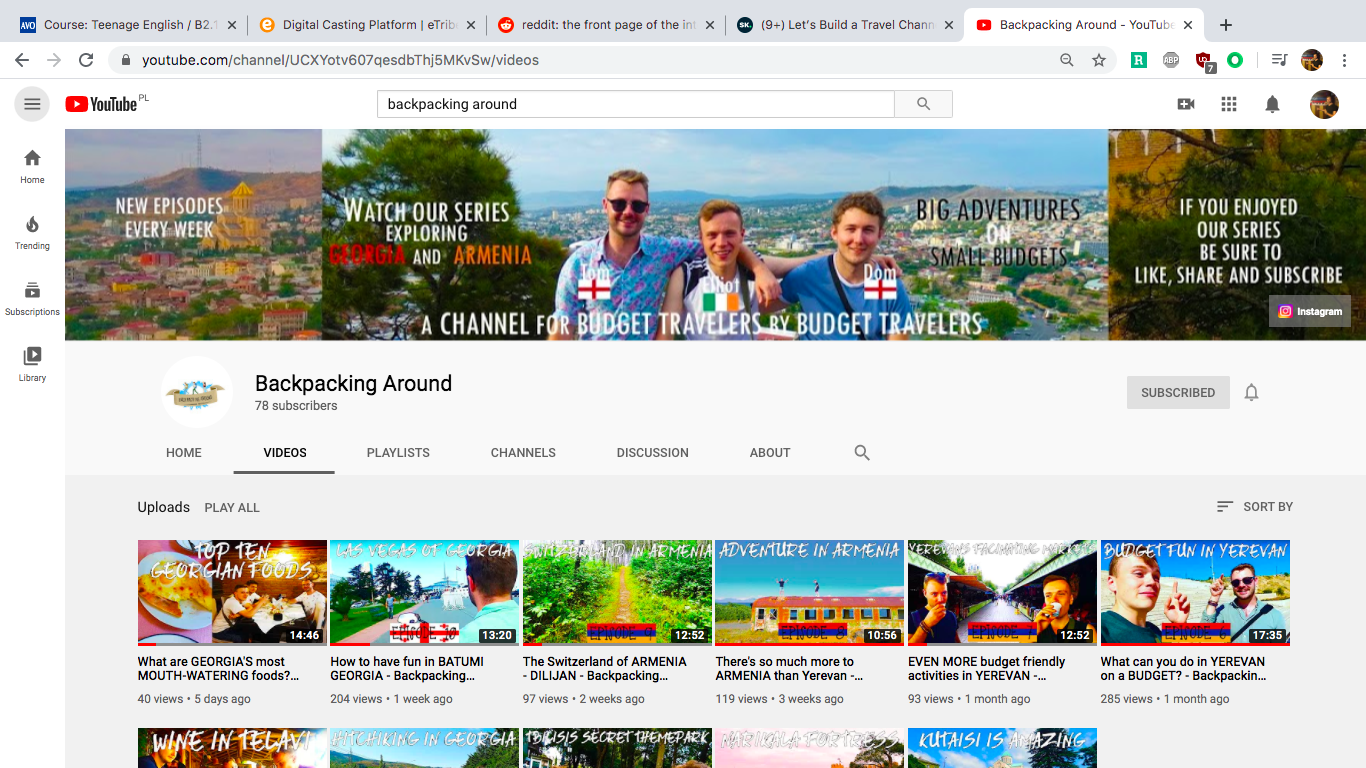Image resolution: width=1366 pixels, height=768 pixels.
Task: Click the Backpacking Around channel name
Action: pyautogui.click(x=354, y=383)
